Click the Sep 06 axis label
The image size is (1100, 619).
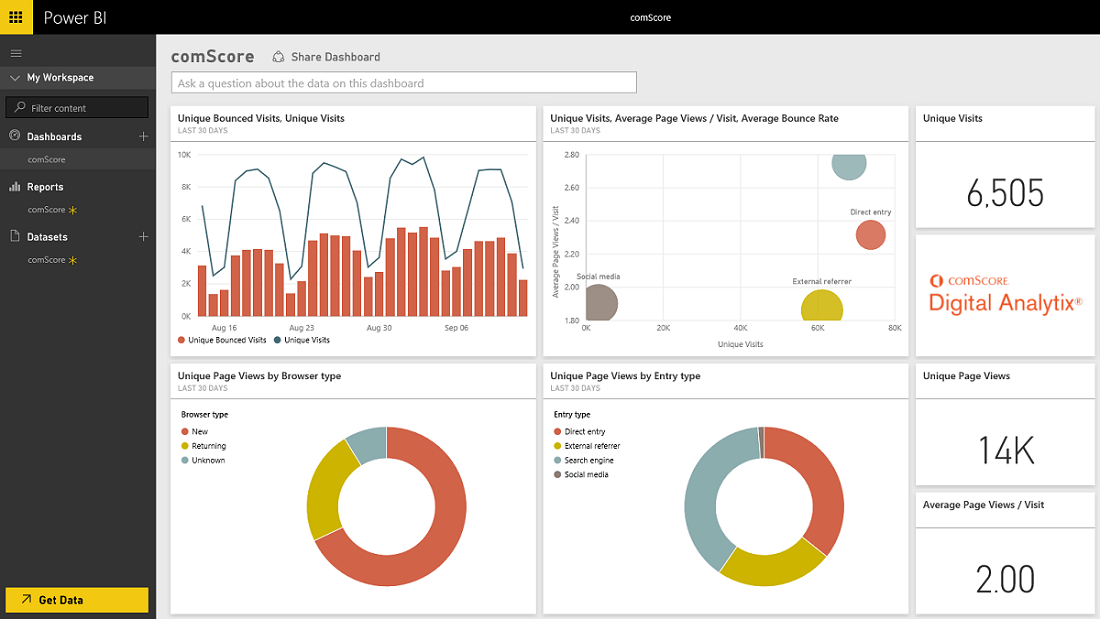pos(456,328)
